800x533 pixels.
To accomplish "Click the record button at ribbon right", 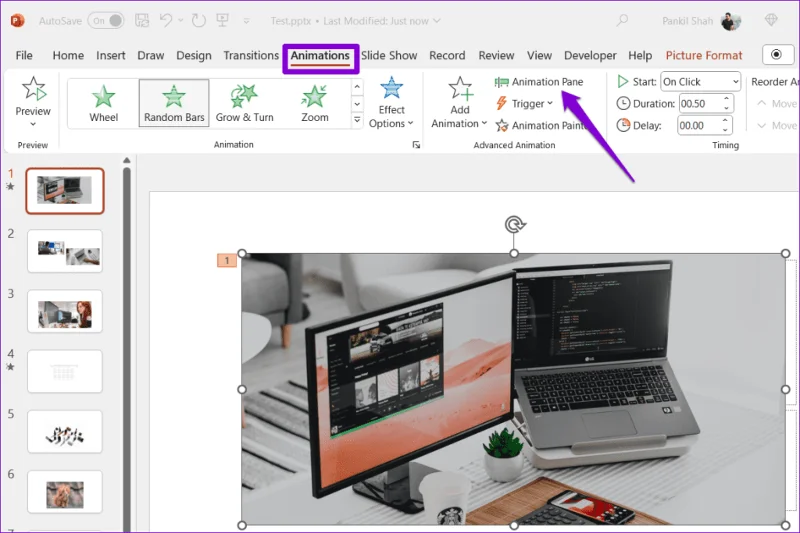I will [777, 55].
